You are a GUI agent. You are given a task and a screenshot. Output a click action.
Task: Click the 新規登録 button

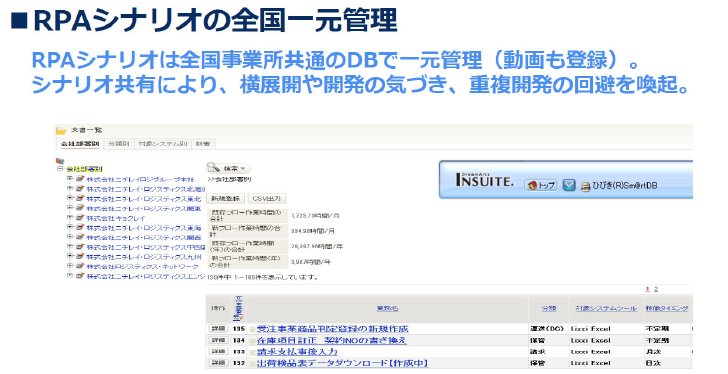click(225, 199)
